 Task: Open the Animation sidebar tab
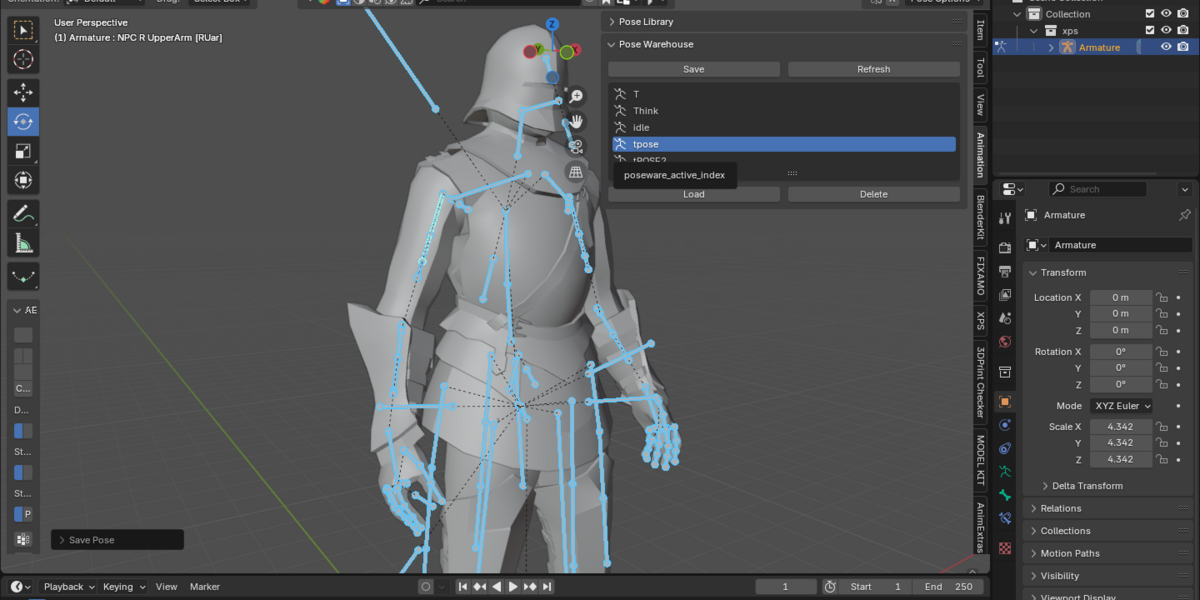(980, 154)
